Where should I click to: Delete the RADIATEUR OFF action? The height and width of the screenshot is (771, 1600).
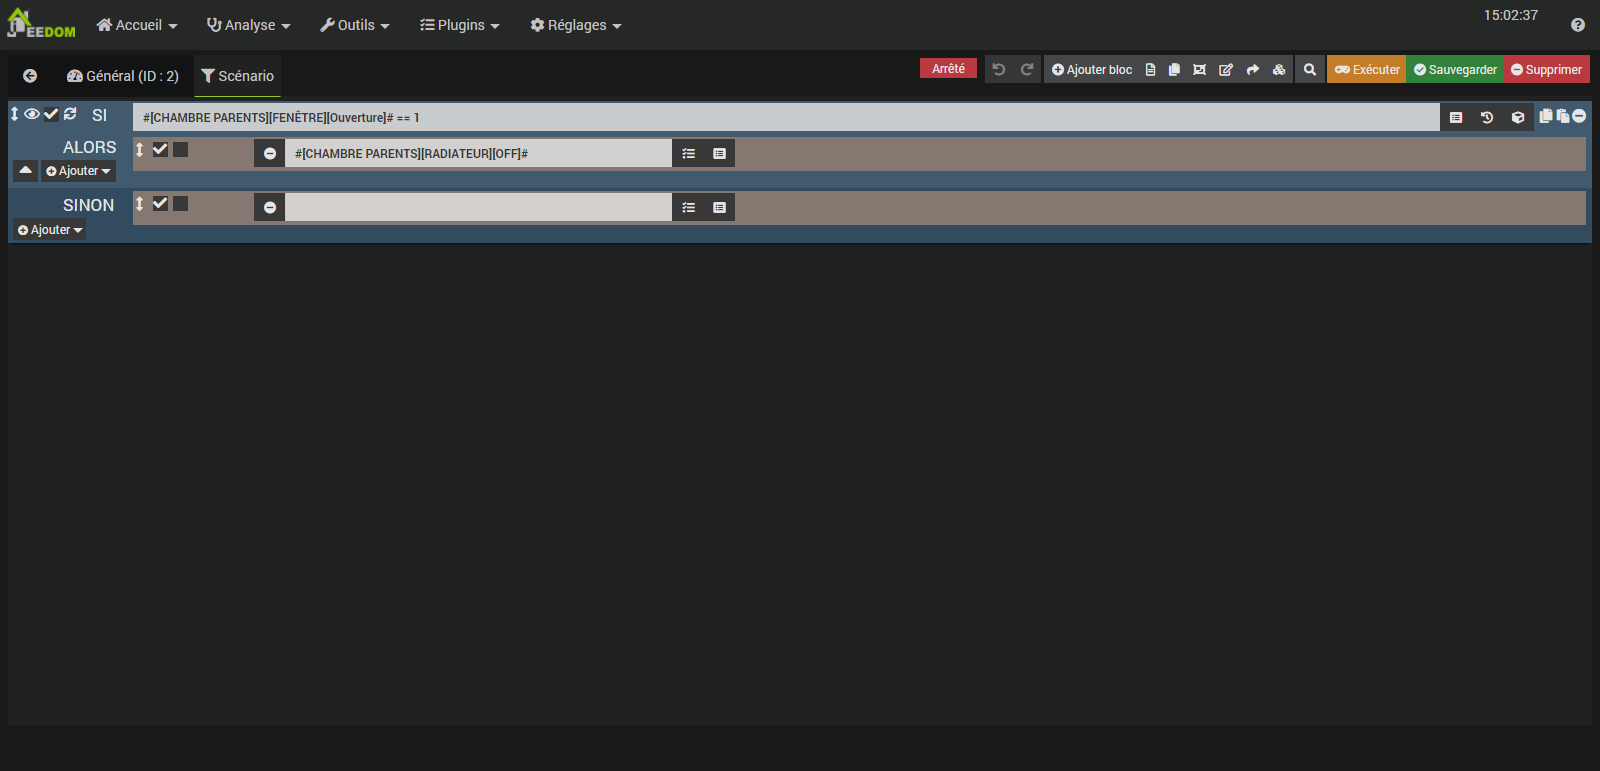270,153
